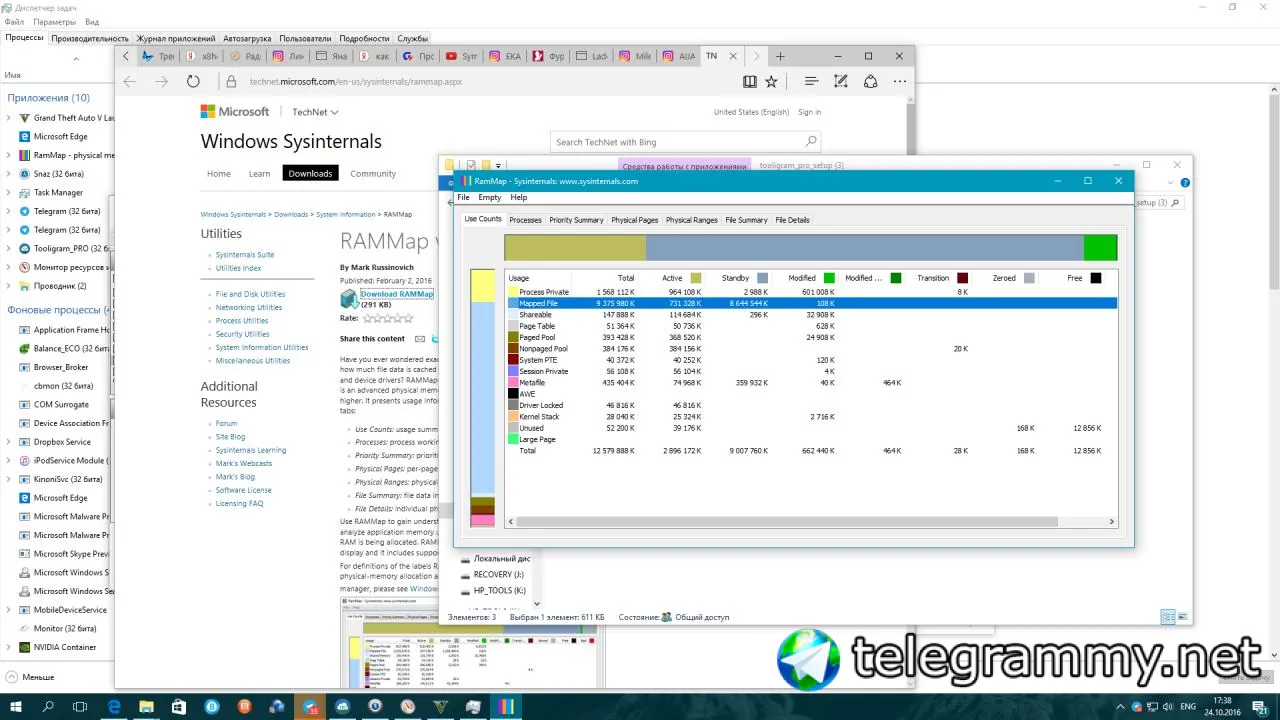The height and width of the screenshot is (720, 1280).
Task: Click the Free color swatch in legend
Action: (1096, 278)
